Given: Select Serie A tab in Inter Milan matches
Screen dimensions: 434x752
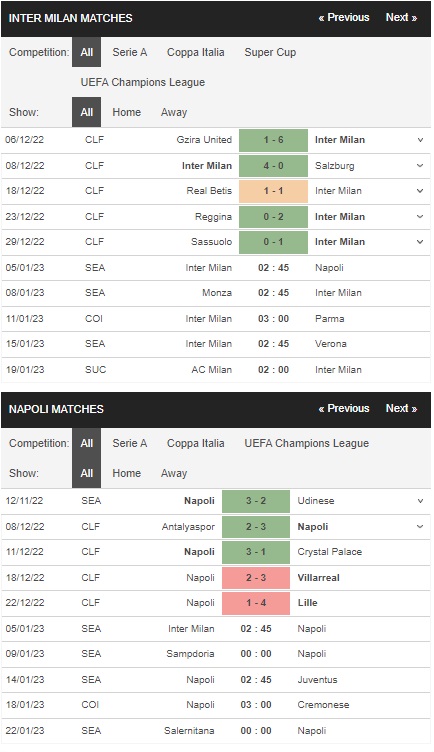Looking at the screenshot, I should (129, 52).
